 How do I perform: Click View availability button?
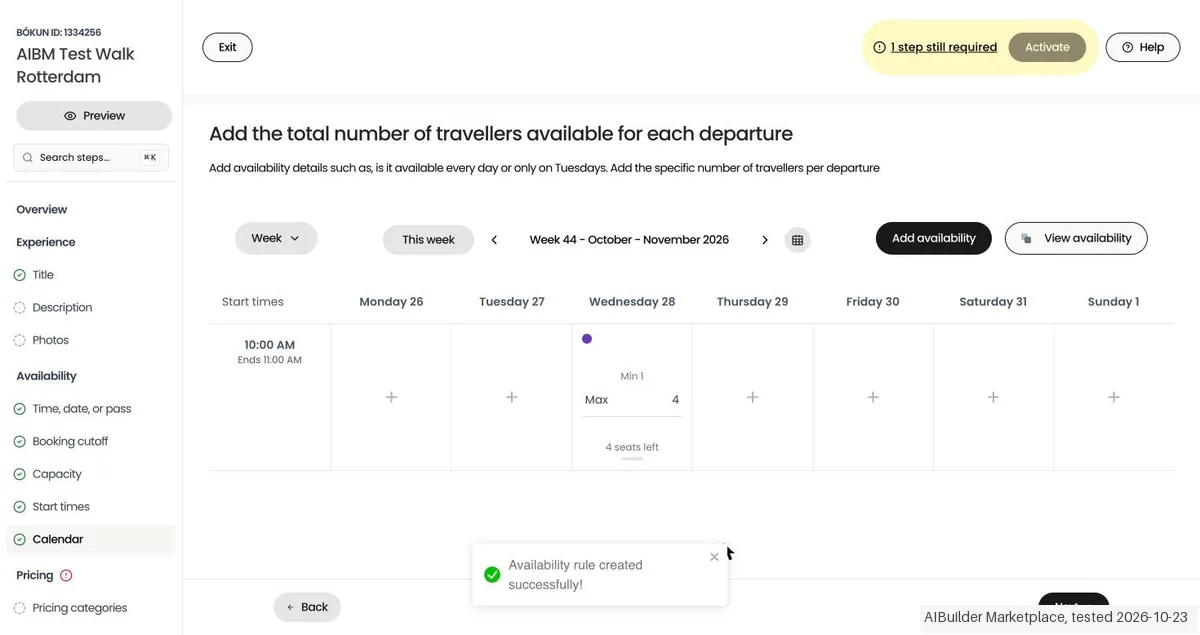(x=1076, y=238)
